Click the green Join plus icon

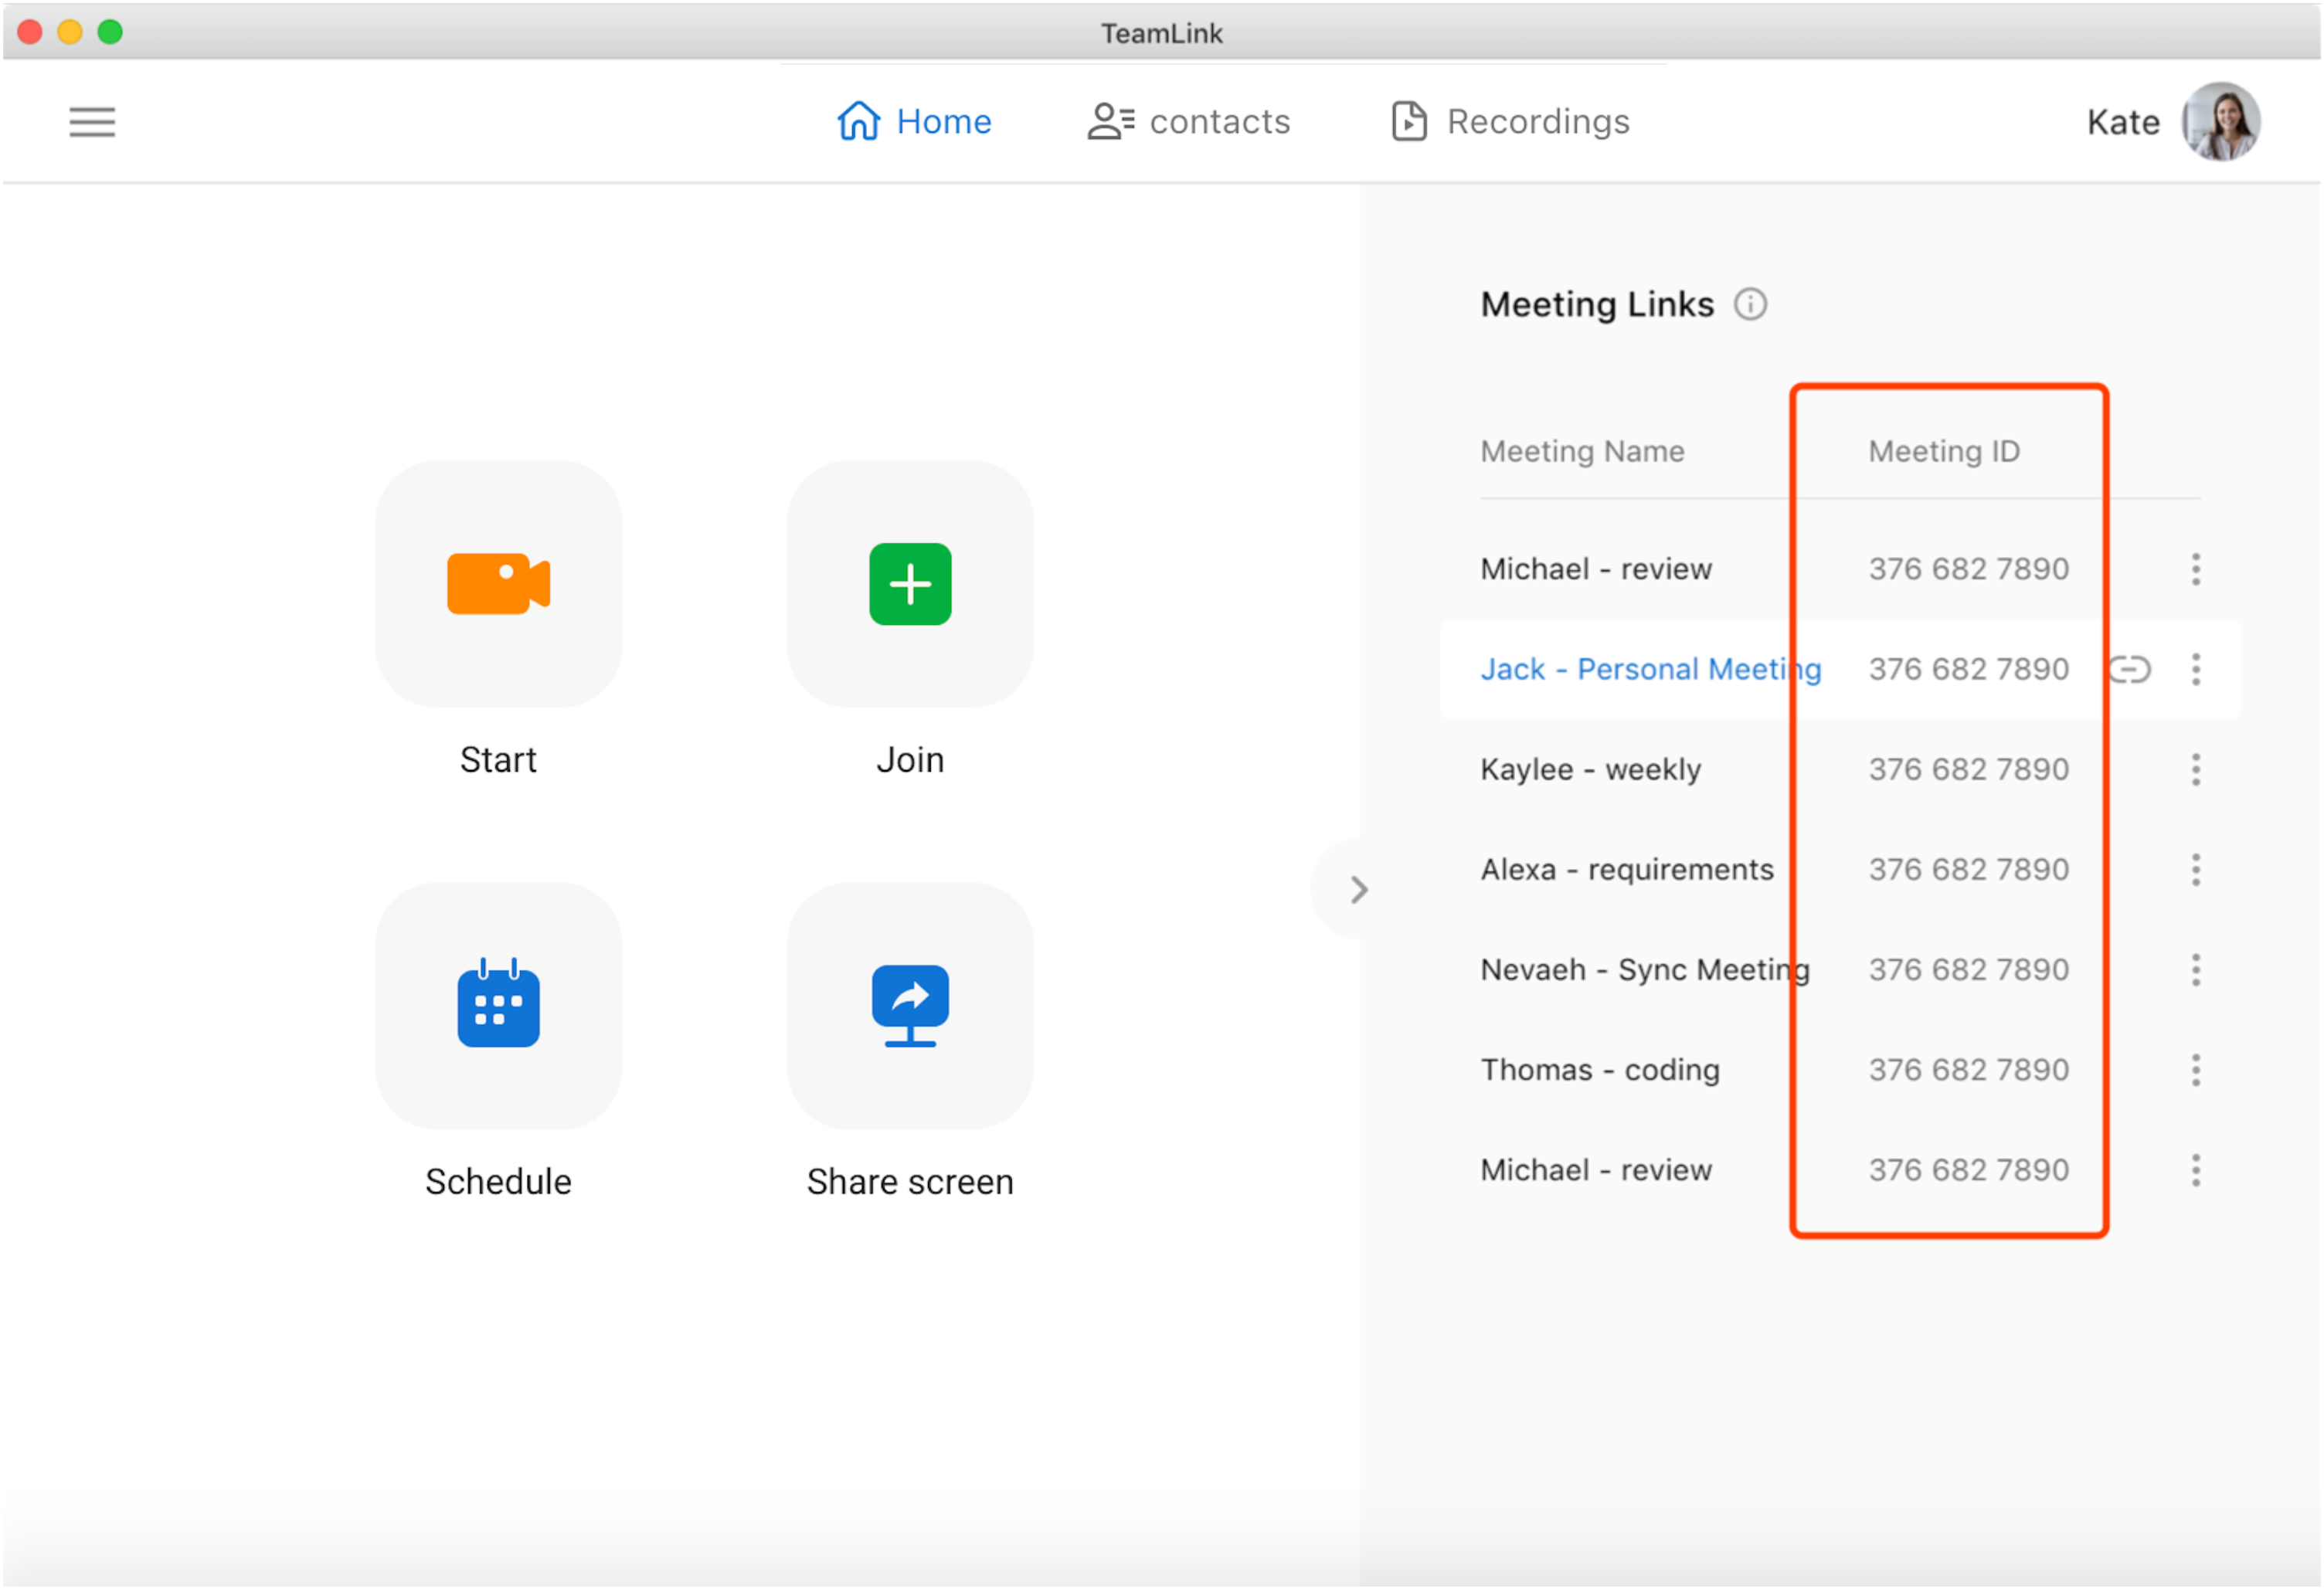click(910, 584)
